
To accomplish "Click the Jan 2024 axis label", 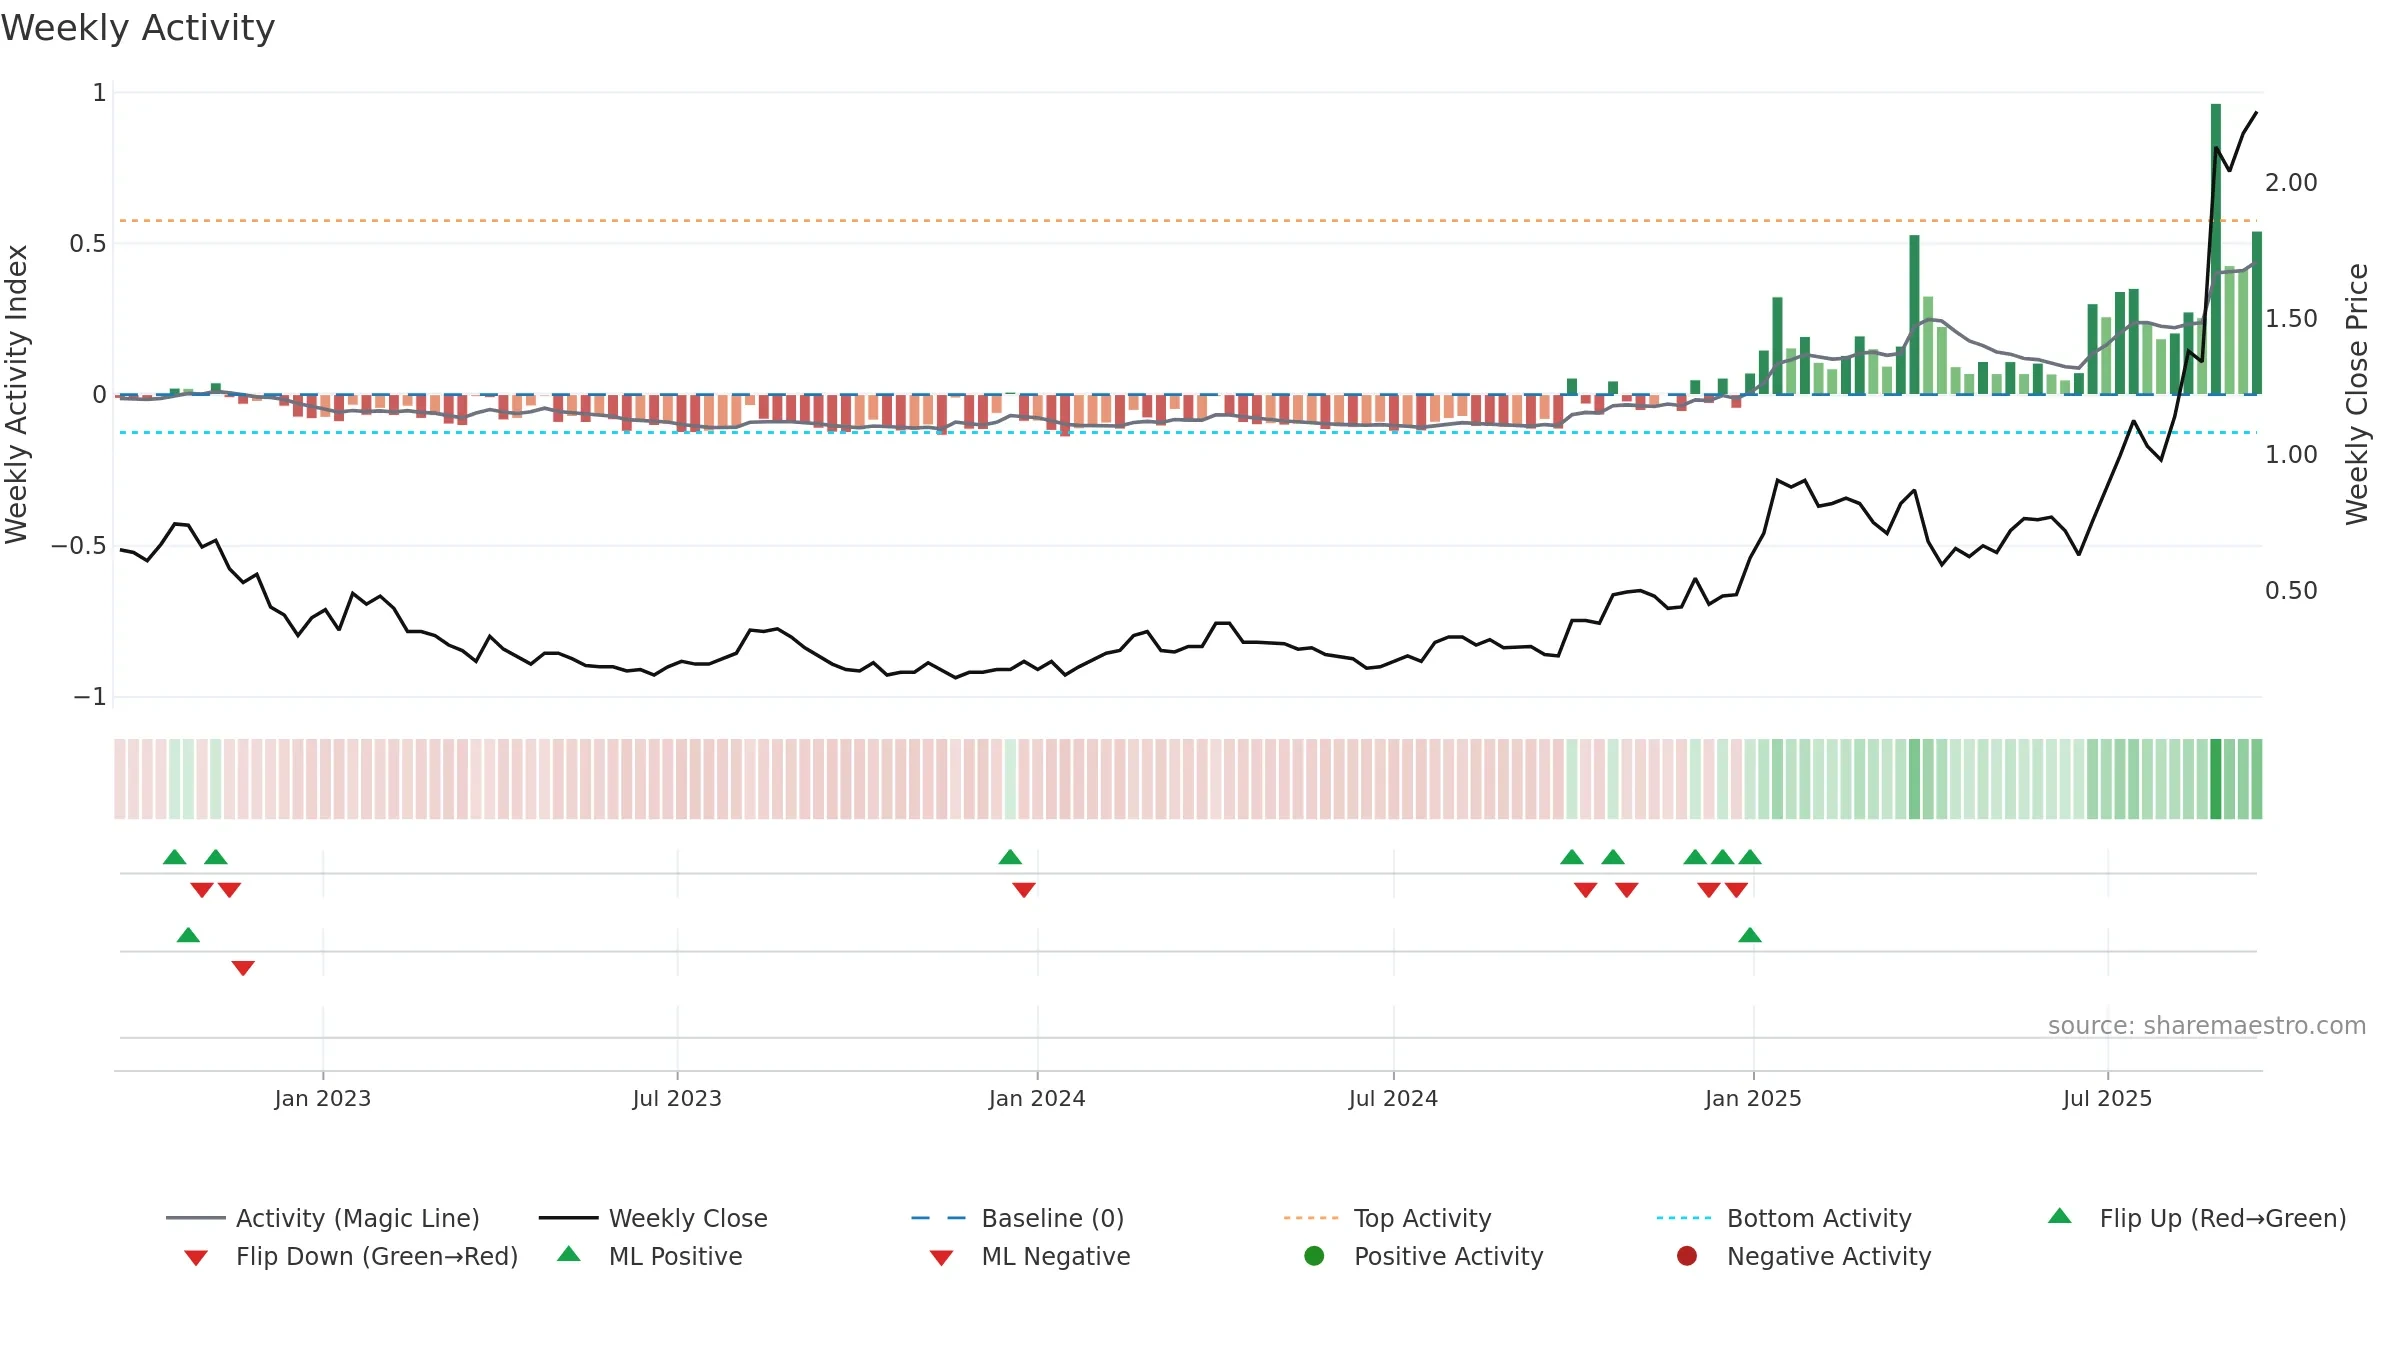I will point(1037,1098).
